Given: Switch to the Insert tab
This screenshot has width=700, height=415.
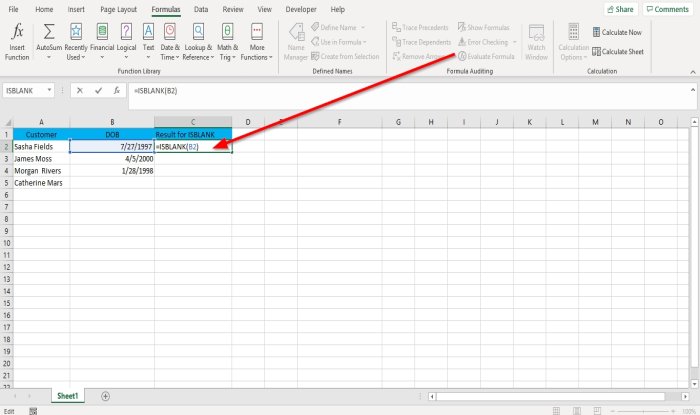Looking at the screenshot, I should pyautogui.click(x=76, y=9).
